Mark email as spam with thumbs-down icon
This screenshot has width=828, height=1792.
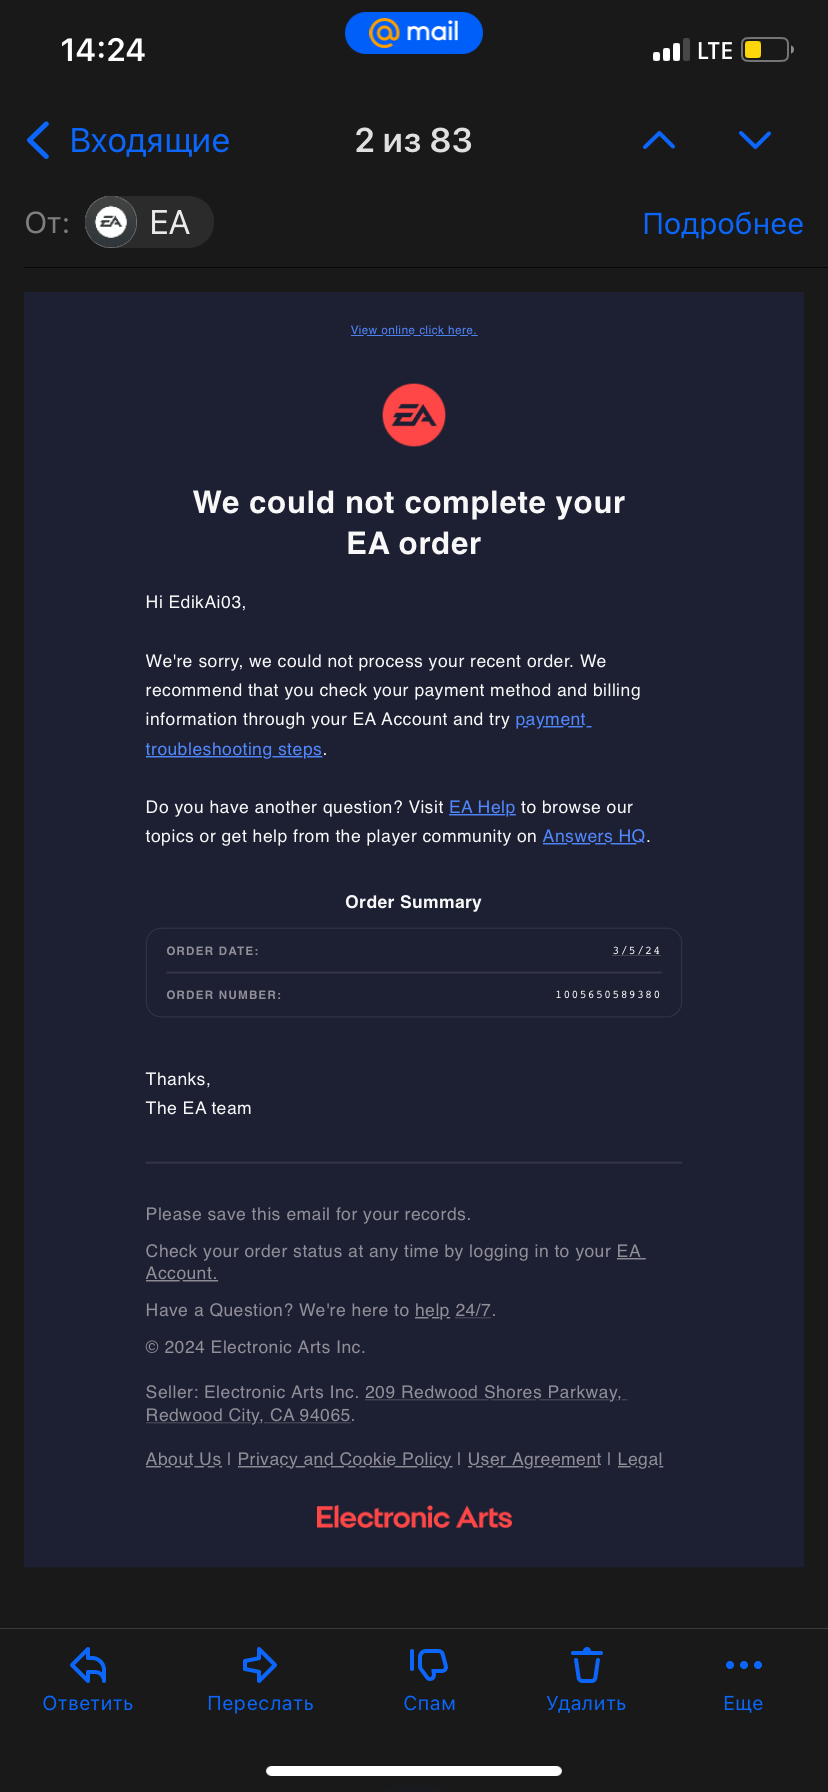429,1665
